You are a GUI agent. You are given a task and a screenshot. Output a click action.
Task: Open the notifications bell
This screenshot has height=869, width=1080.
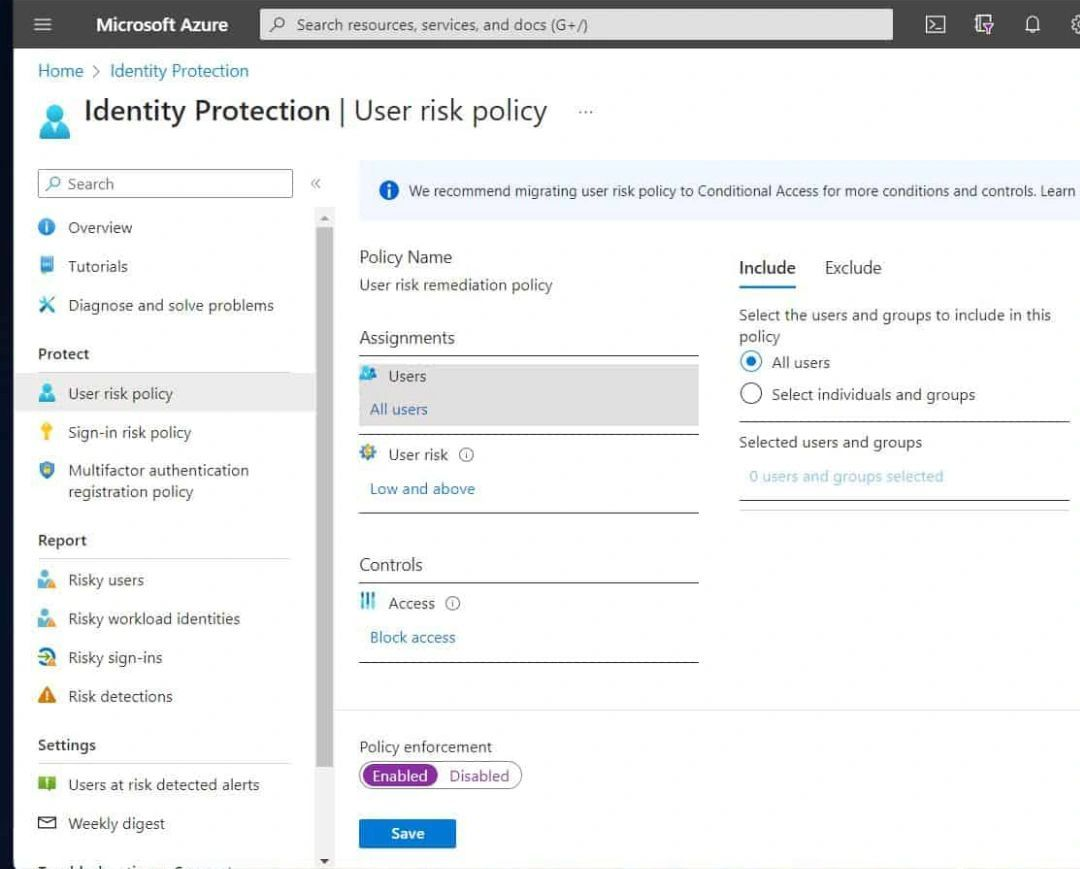click(x=1032, y=25)
